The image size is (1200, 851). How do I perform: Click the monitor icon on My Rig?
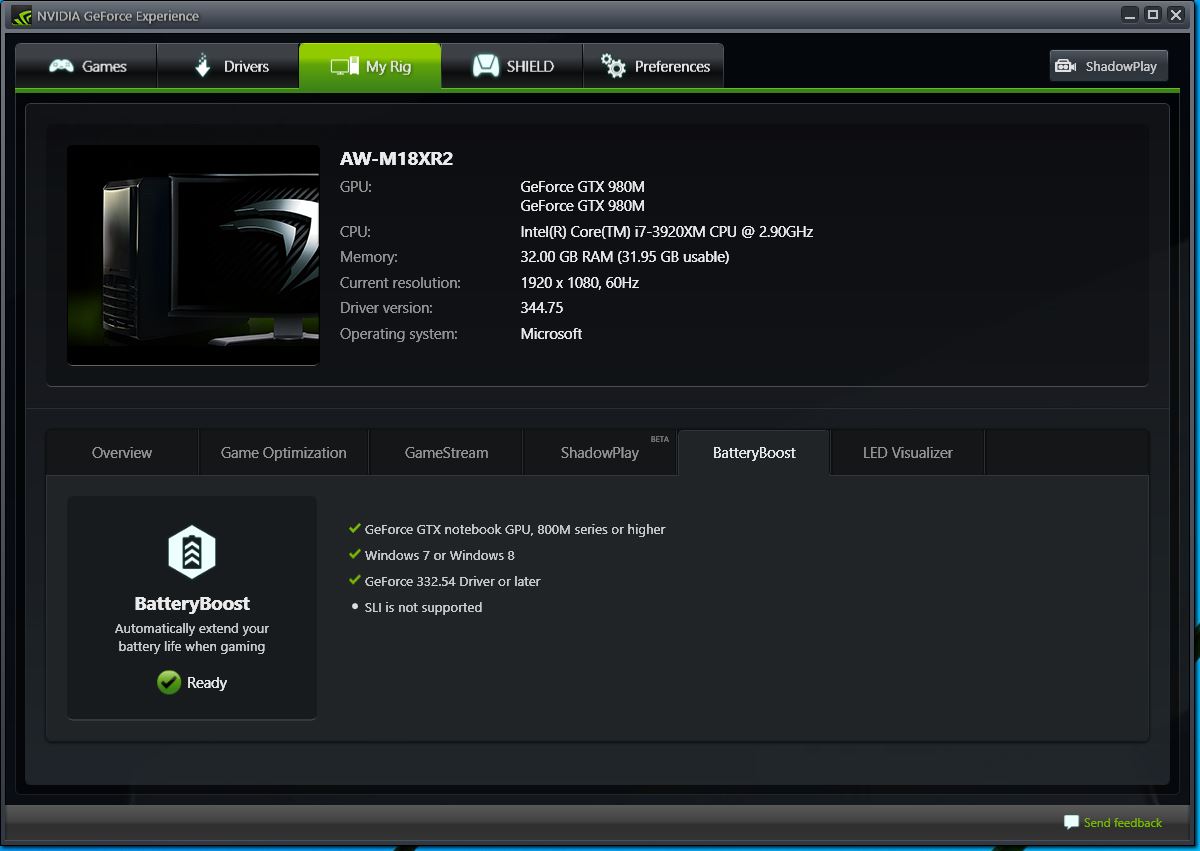345,66
